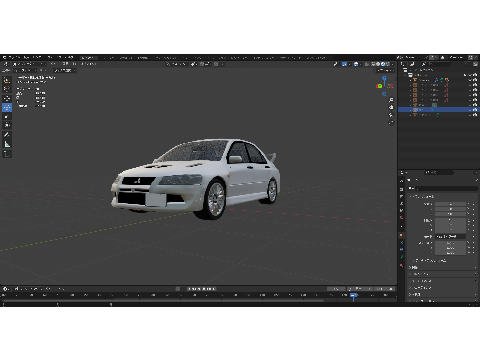Switch to Solid shading mode
480x360 pixels.
pos(378,64)
